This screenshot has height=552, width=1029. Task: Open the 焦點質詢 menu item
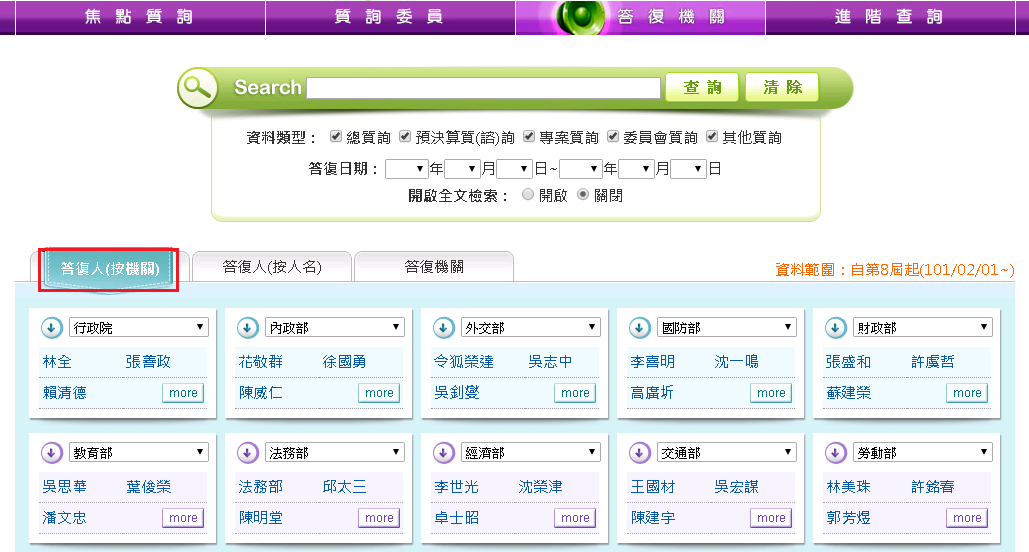(140, 17)
